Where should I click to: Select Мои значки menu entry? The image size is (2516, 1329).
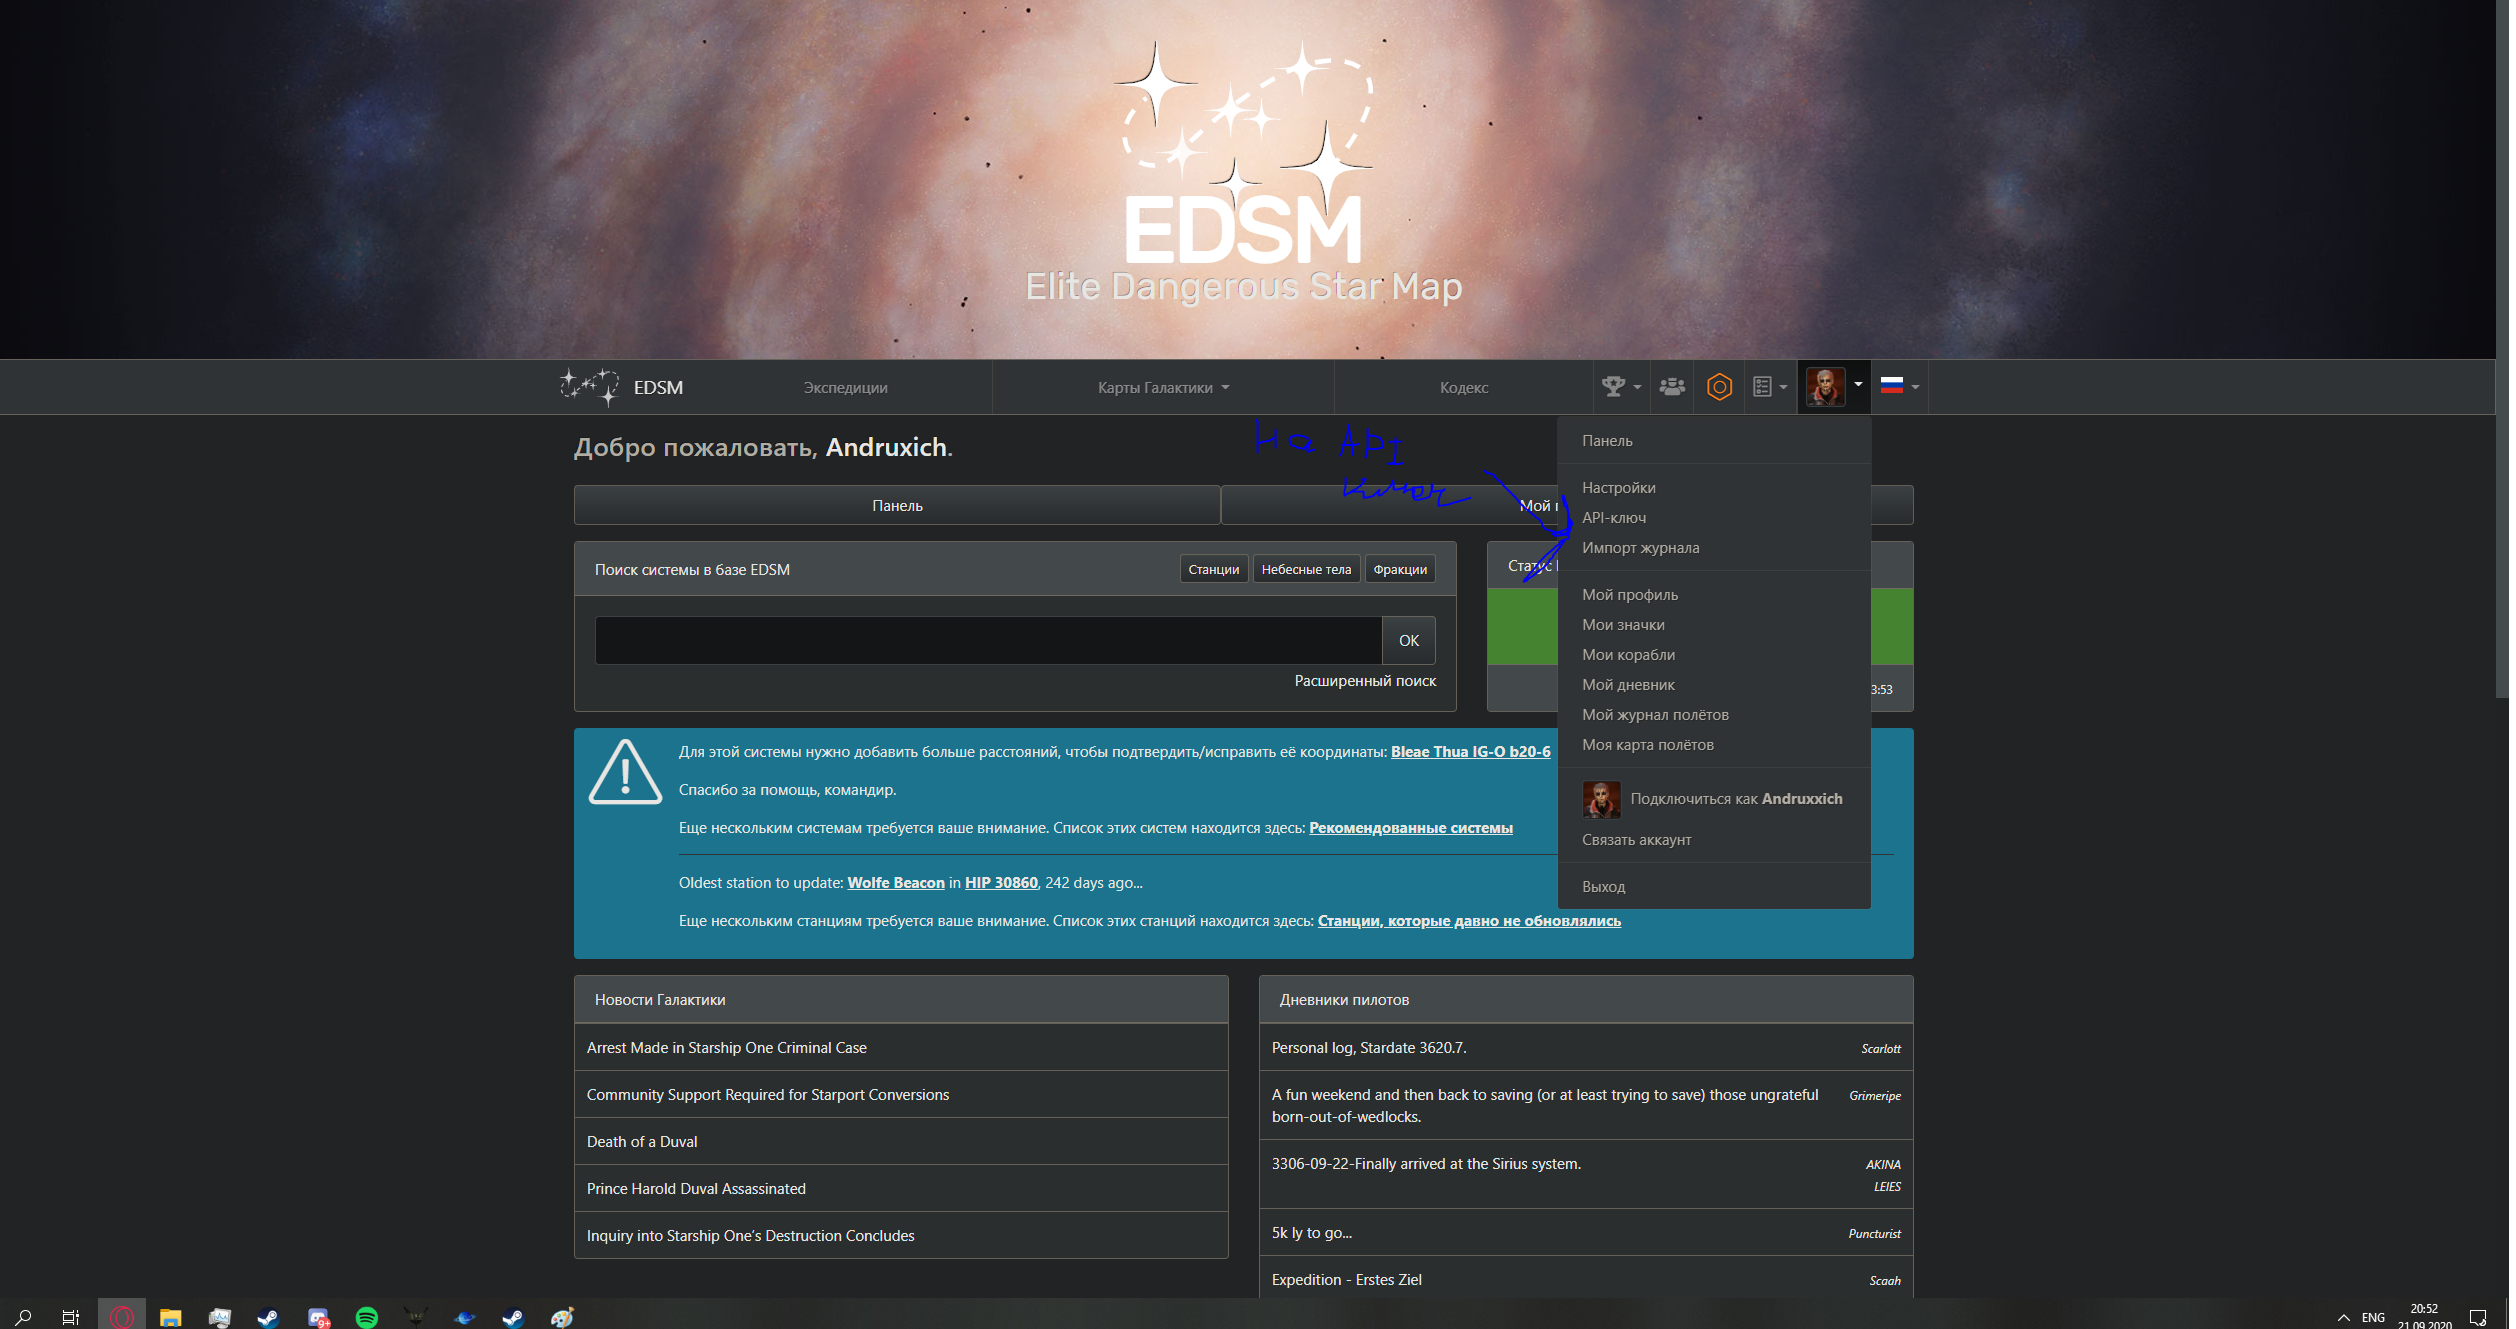pos(1714,625)
